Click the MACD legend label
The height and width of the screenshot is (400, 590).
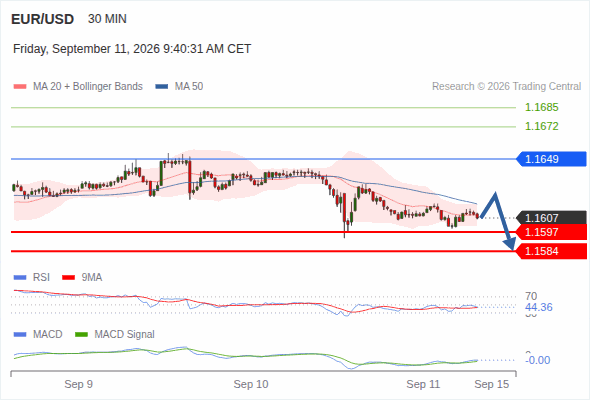pos(47,334)
